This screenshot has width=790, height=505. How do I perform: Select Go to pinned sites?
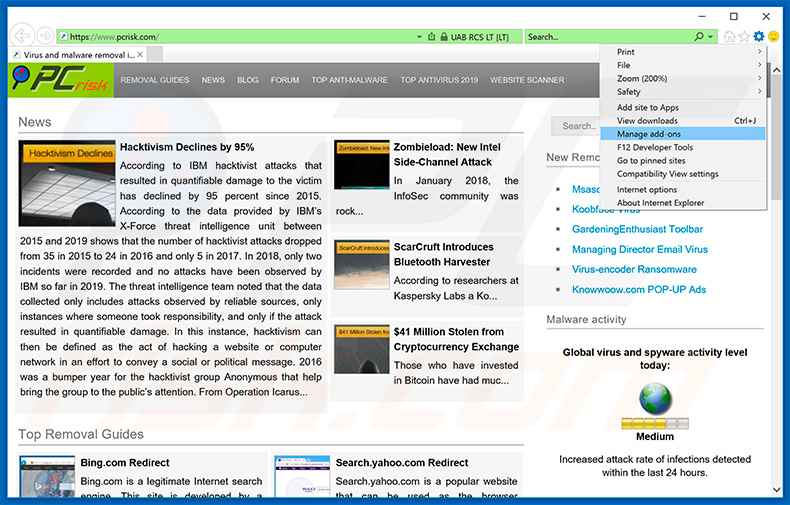tap(683, 160)
